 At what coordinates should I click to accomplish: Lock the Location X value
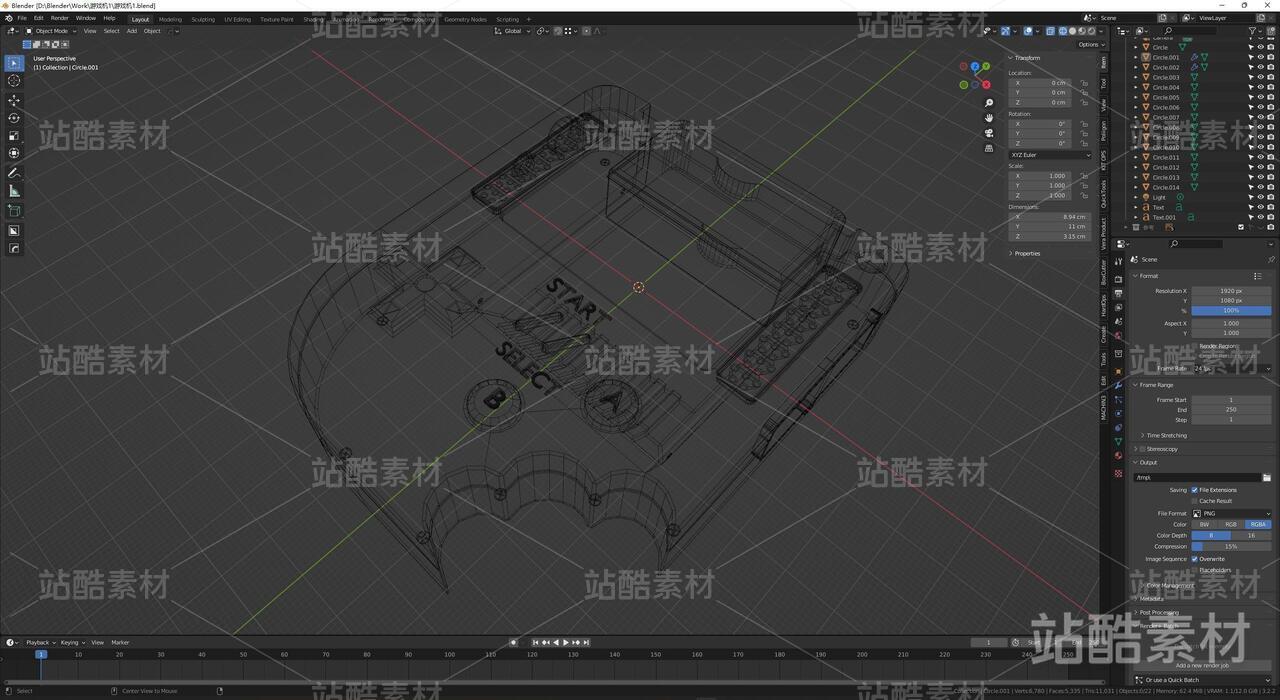1084,83
